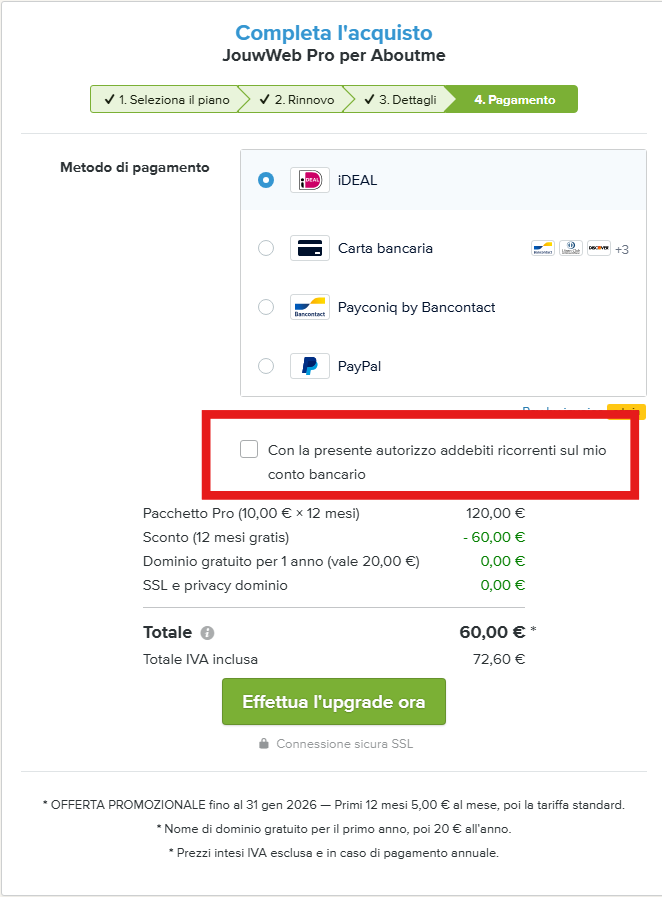Click the bank card icon
The width and height of the screenshot is (662, 897).
coord(309,248)
